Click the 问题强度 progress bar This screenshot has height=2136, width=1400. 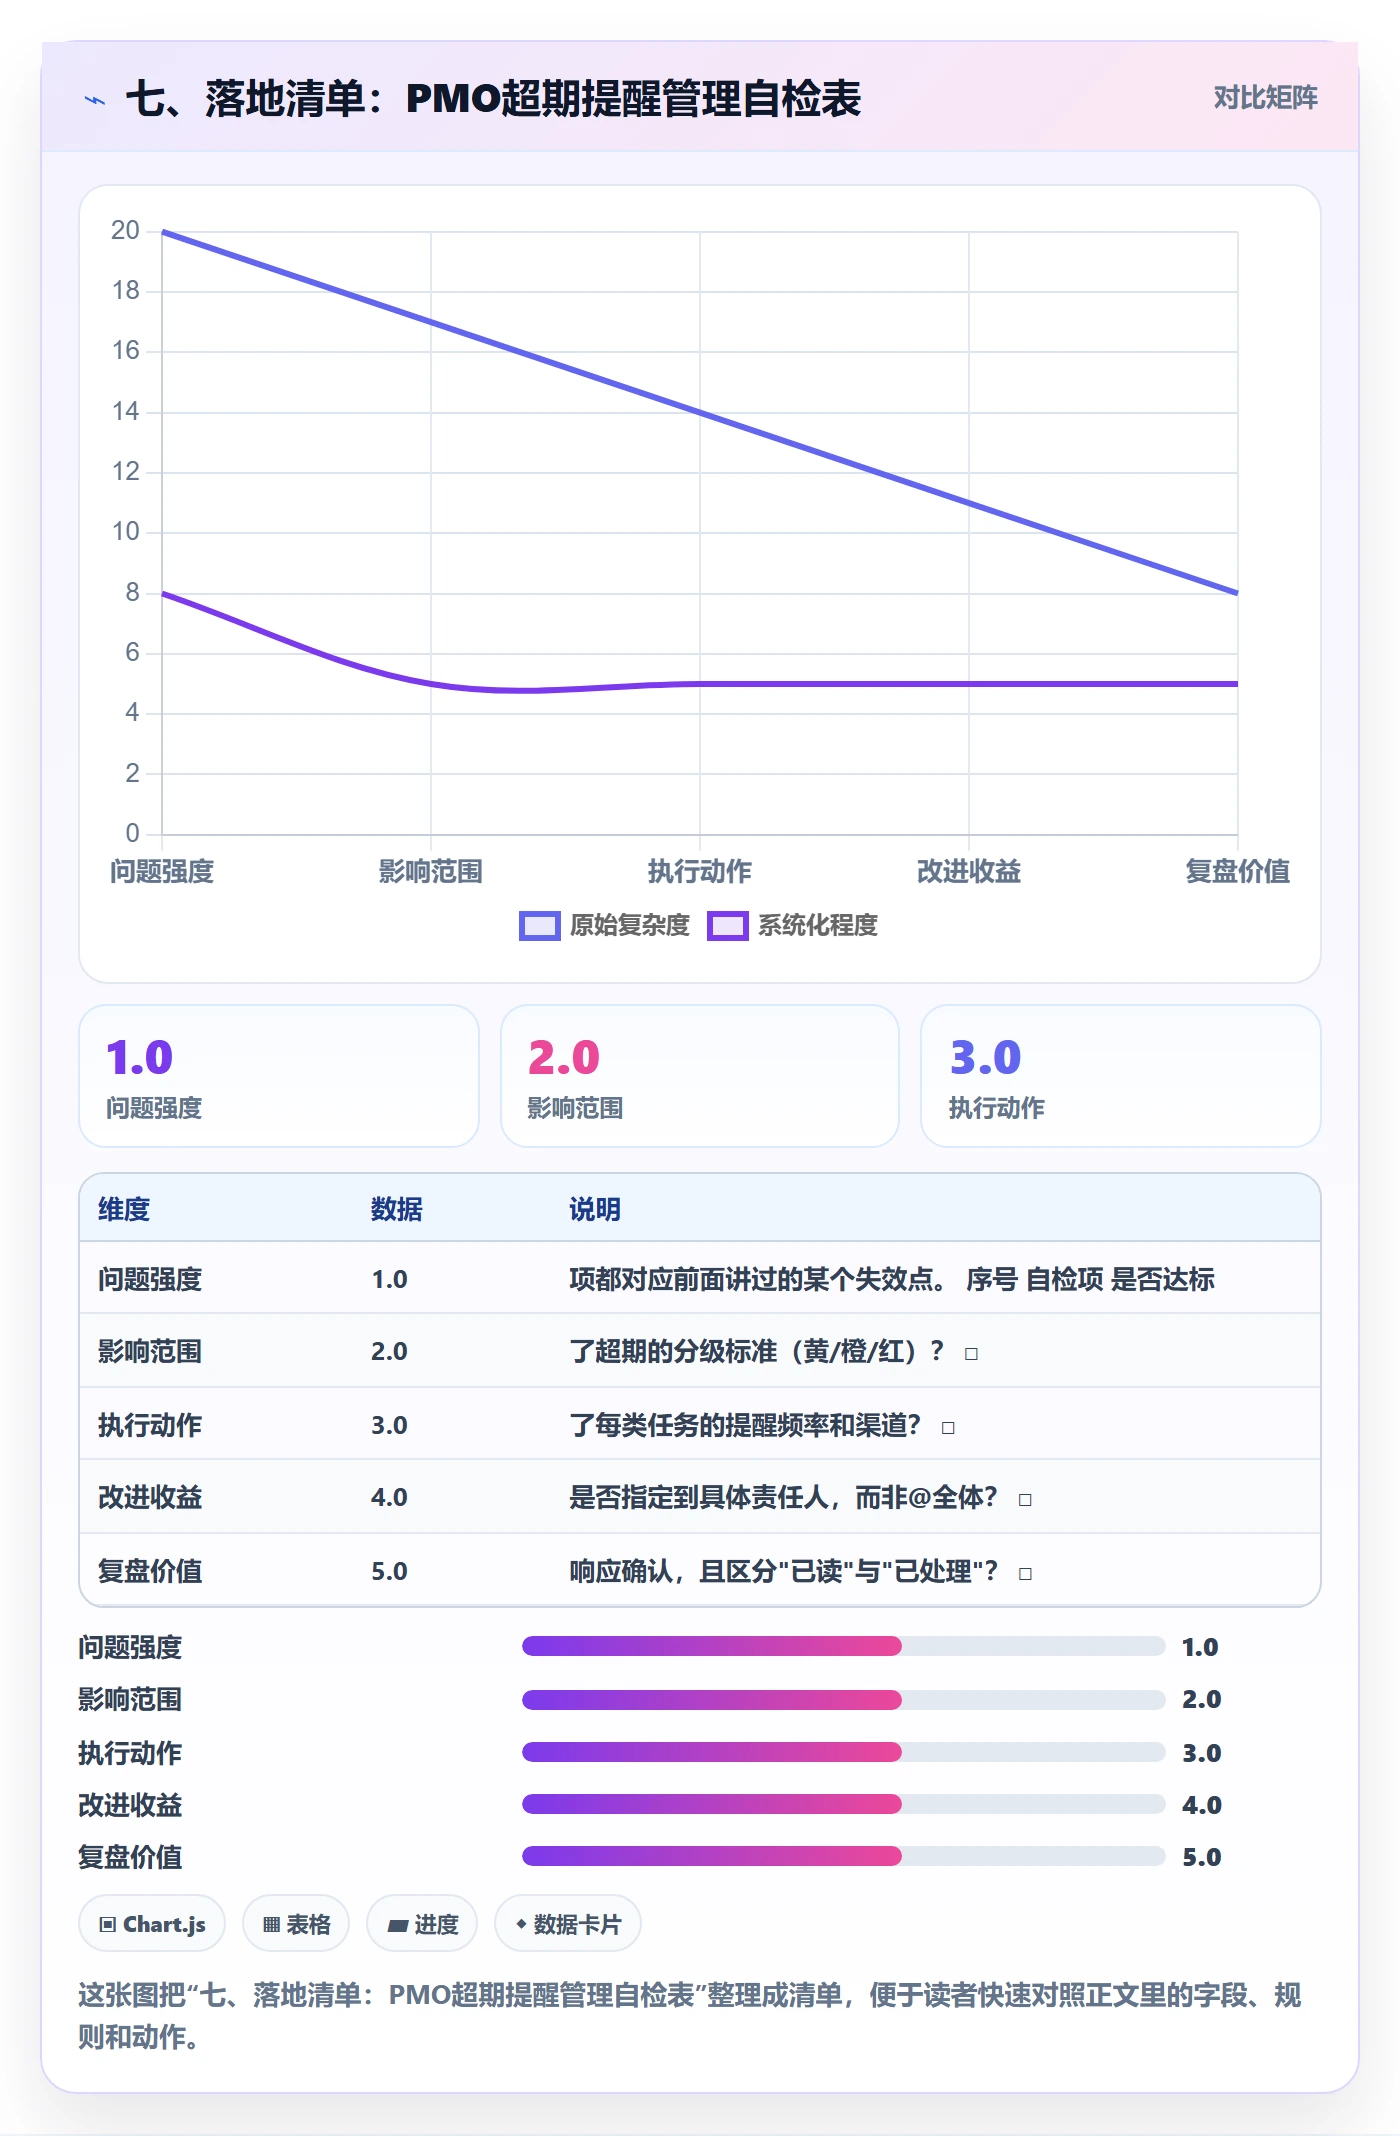click(x=843, y=1647)
